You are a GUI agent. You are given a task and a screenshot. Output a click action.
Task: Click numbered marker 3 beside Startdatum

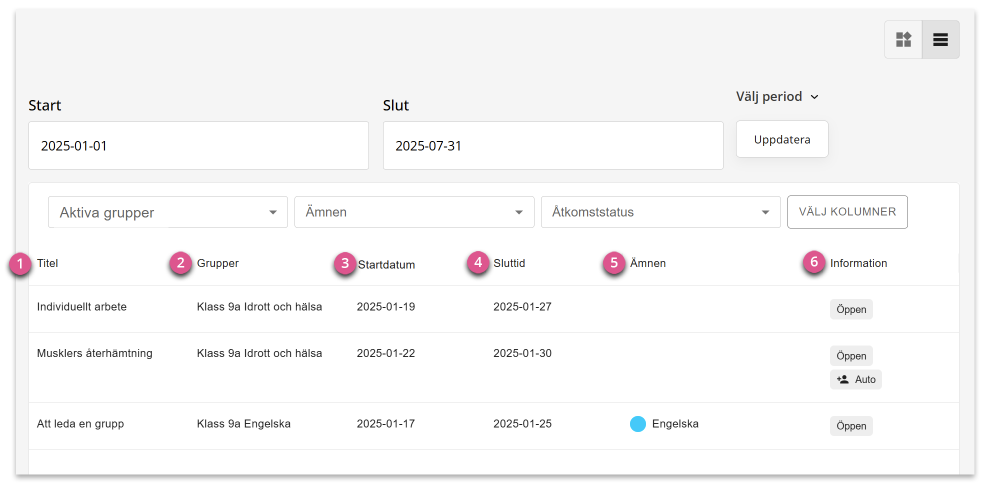(x=344, y=263)
